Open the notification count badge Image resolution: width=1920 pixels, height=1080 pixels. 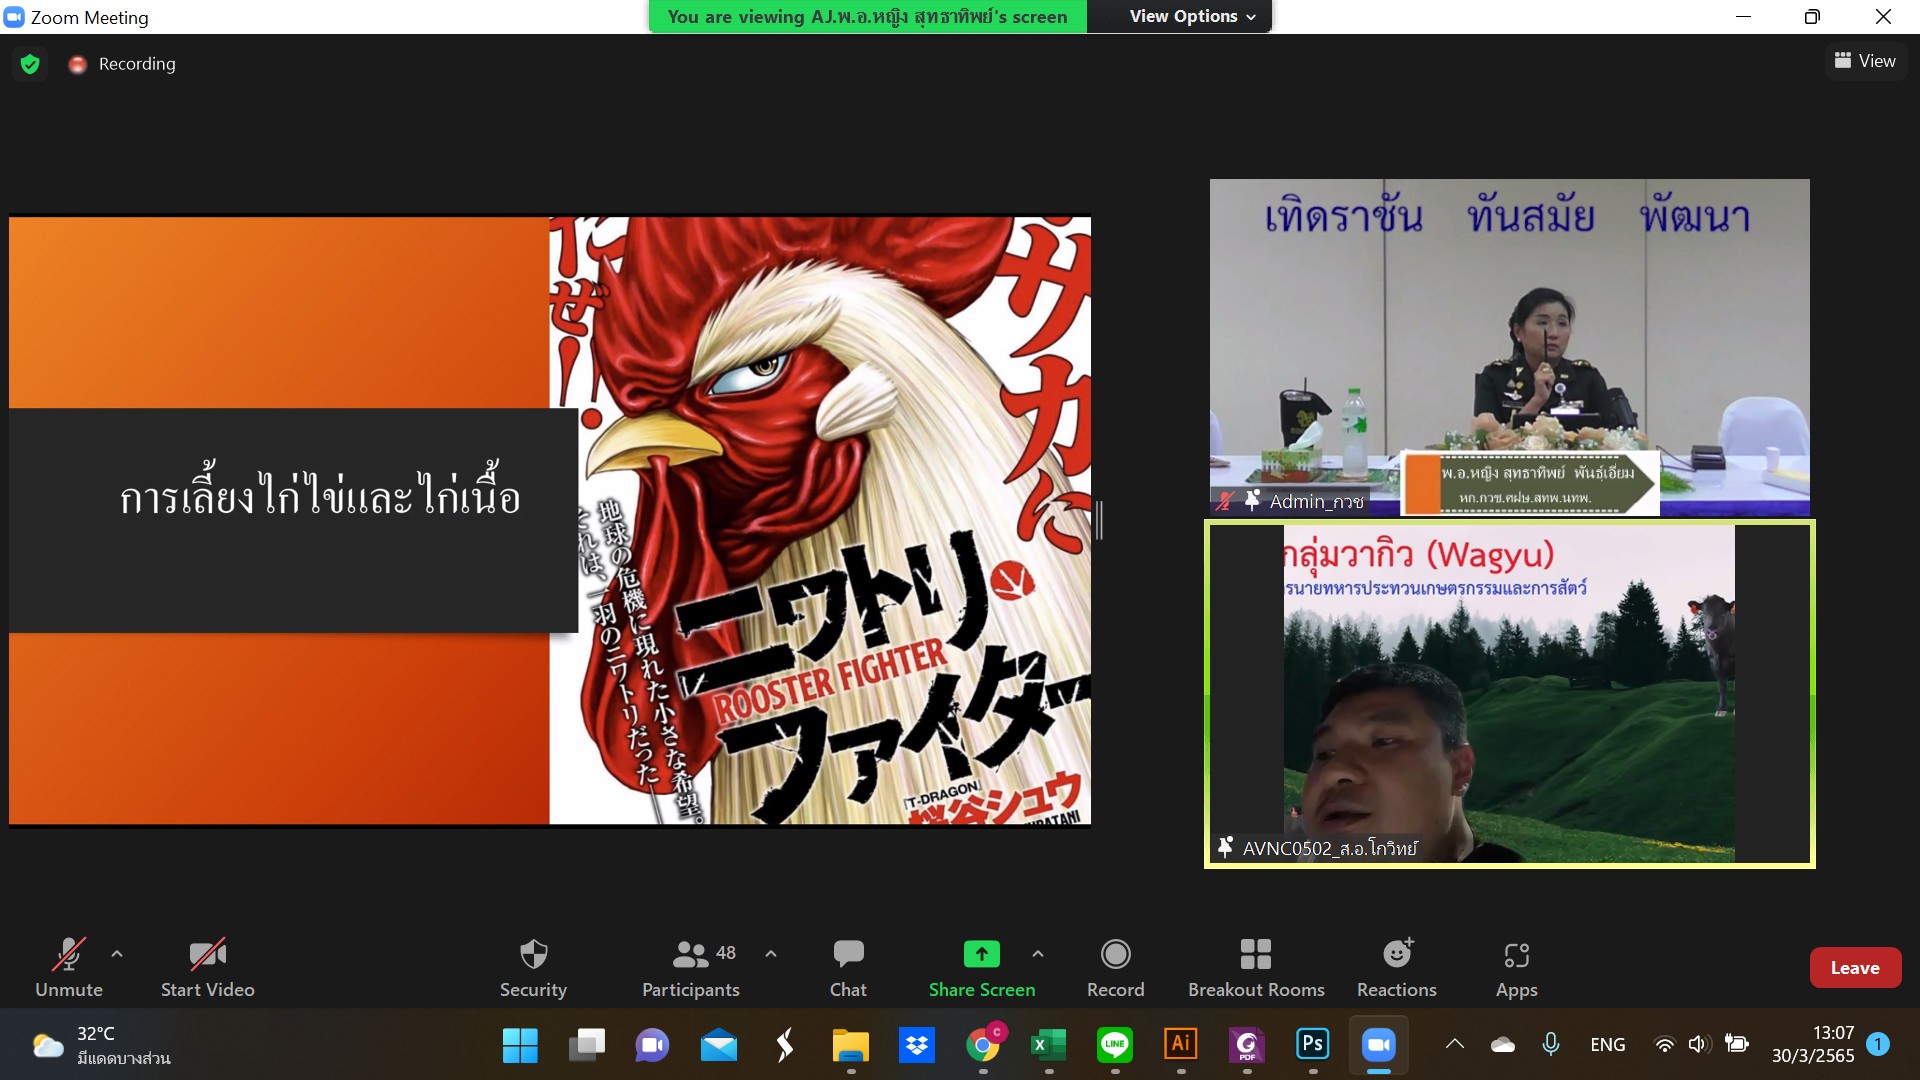point(1878,1044)
